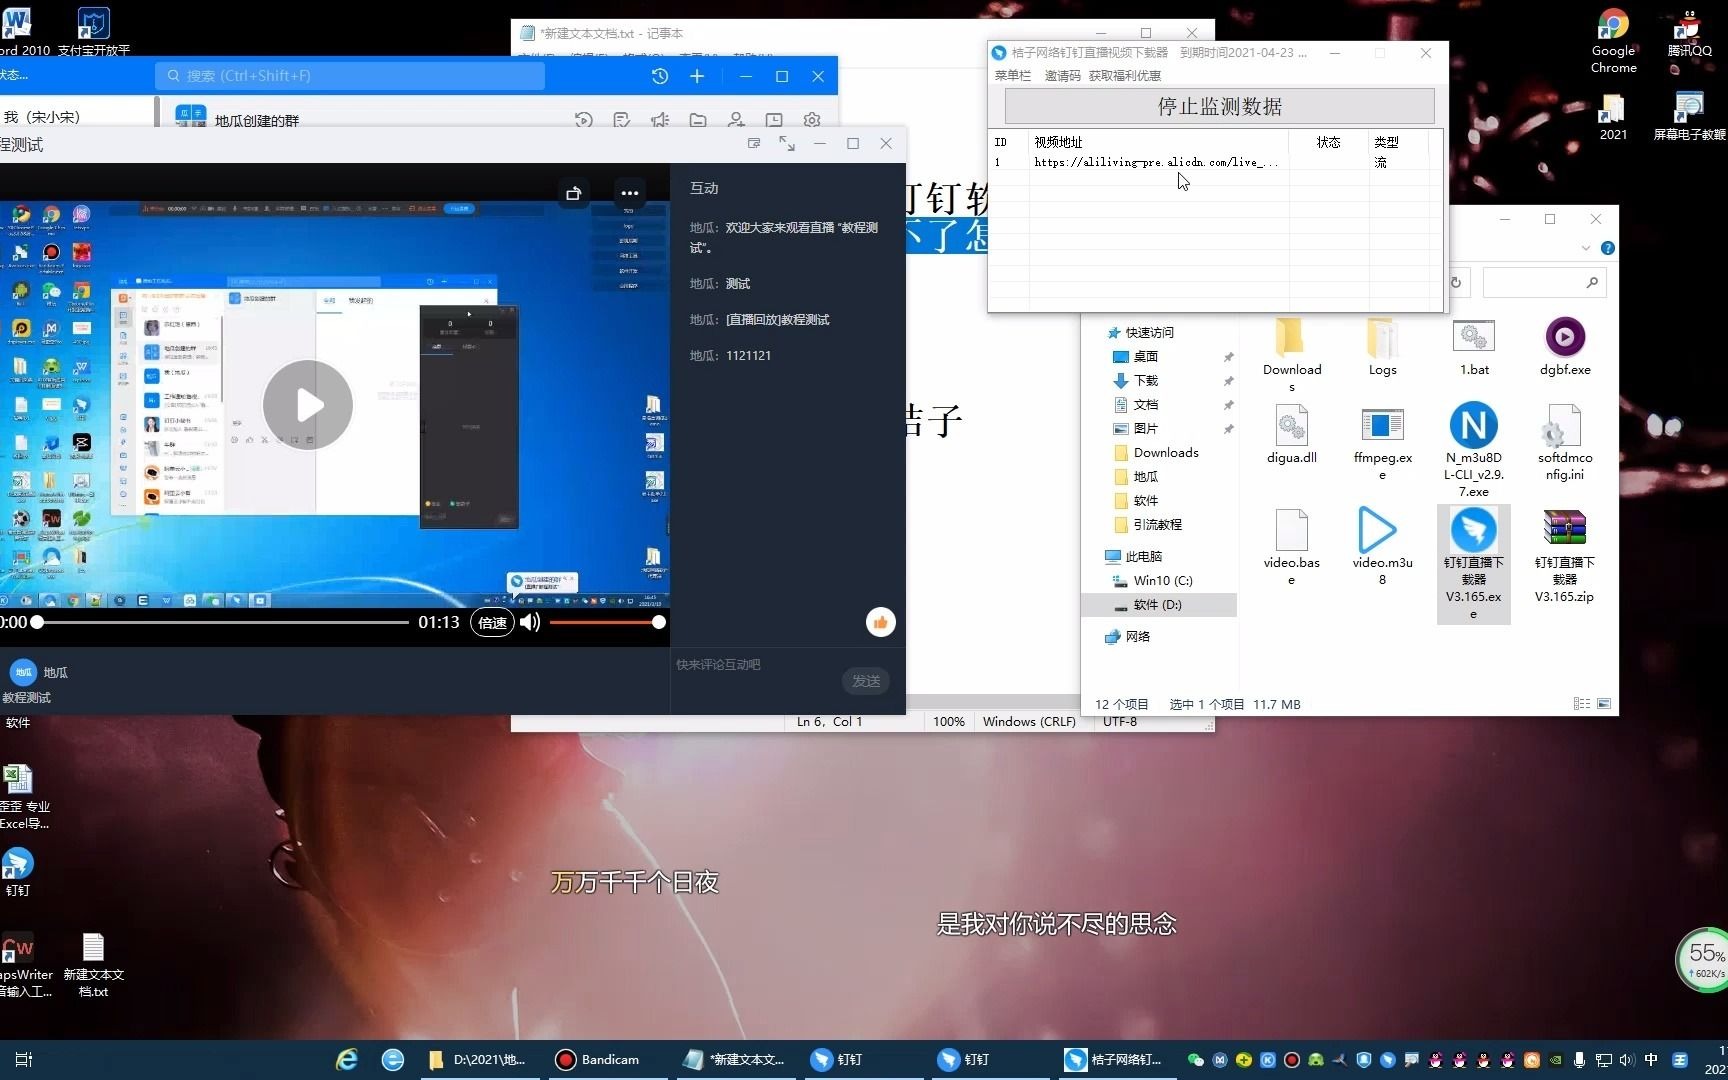This screenshot has height=1080, width=1728.
Task: Select the video.m3u8 file
Action: (1383, 546)
